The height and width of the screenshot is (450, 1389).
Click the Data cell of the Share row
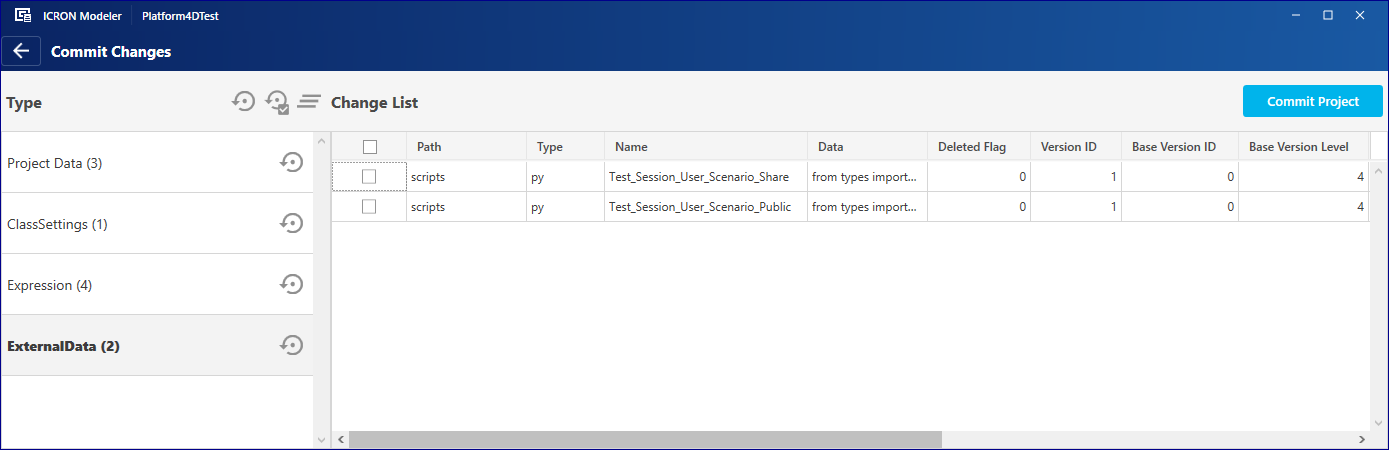coord(868,177)
